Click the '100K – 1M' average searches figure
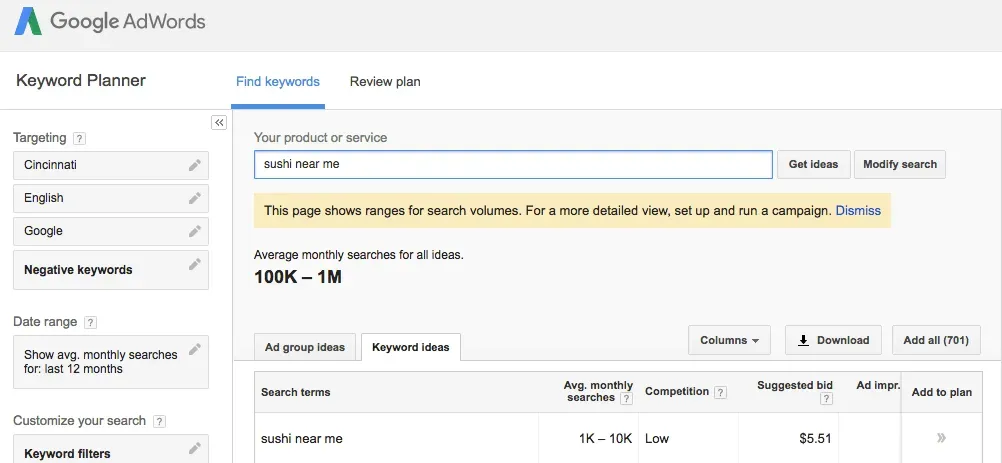The height and width of the screenshot is (463, 1002). [x=298, y=277]
